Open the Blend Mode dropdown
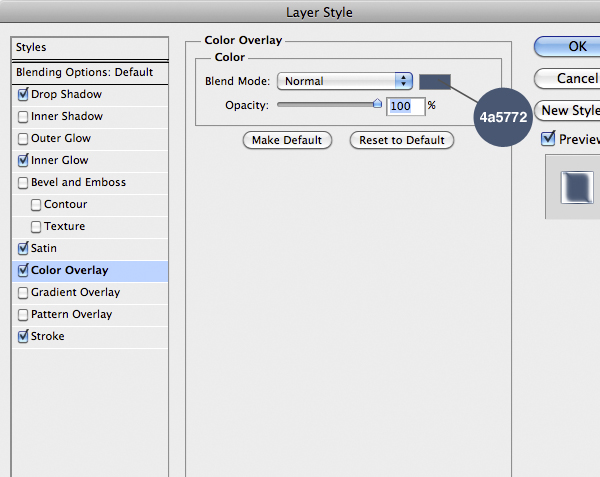Image resolution: width=600 pixels, height=477 pixels. point(345,81)
